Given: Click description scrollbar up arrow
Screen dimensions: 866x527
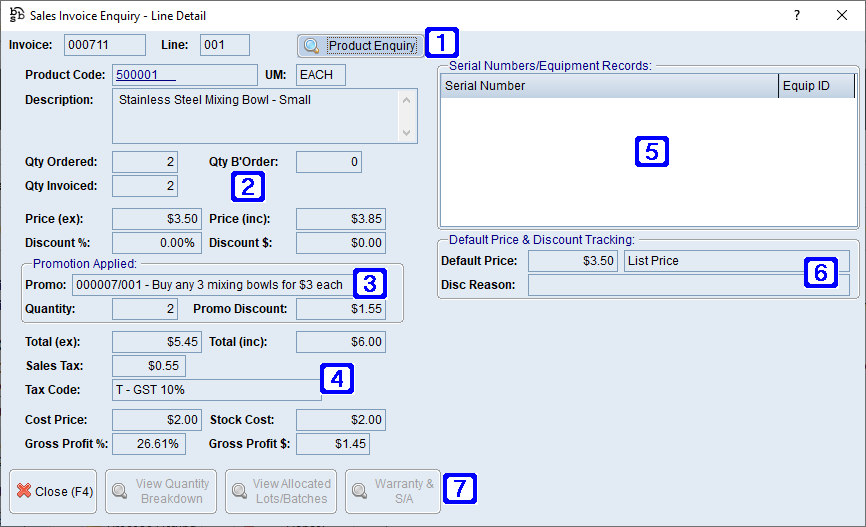Looking at the screenshot, I should point(406,100).
